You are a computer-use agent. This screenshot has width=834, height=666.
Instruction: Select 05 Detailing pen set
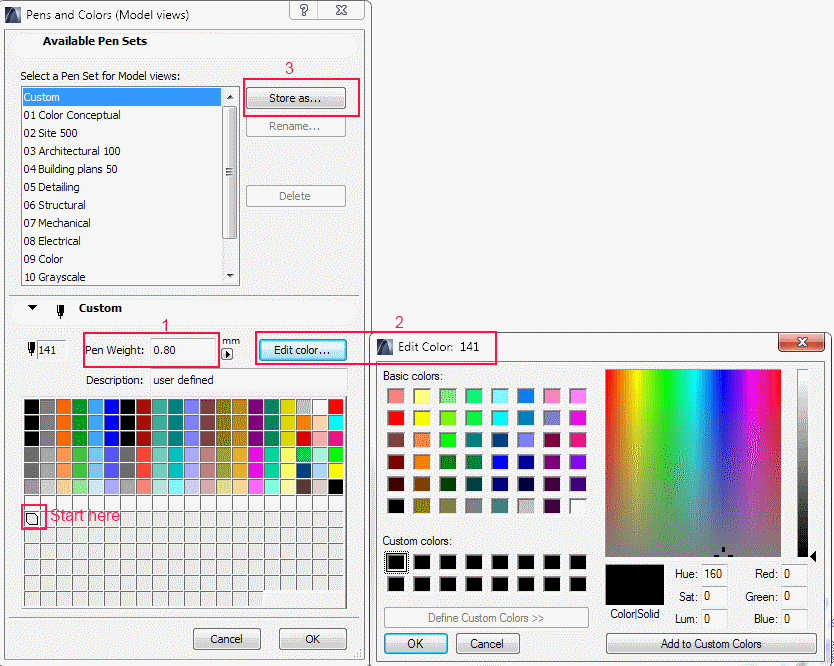121,187
